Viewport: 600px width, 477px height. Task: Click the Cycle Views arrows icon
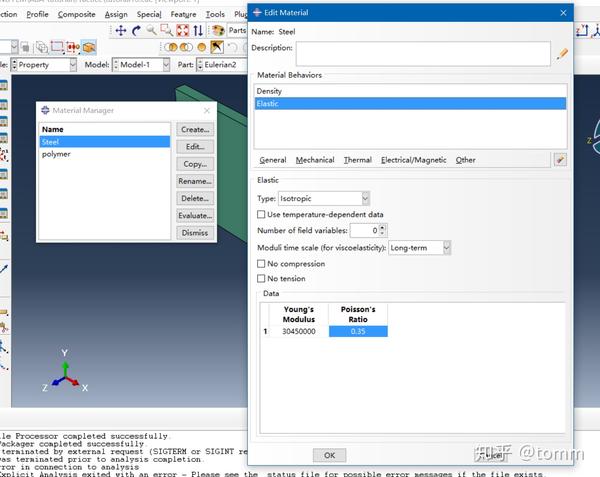coord(198,31)
